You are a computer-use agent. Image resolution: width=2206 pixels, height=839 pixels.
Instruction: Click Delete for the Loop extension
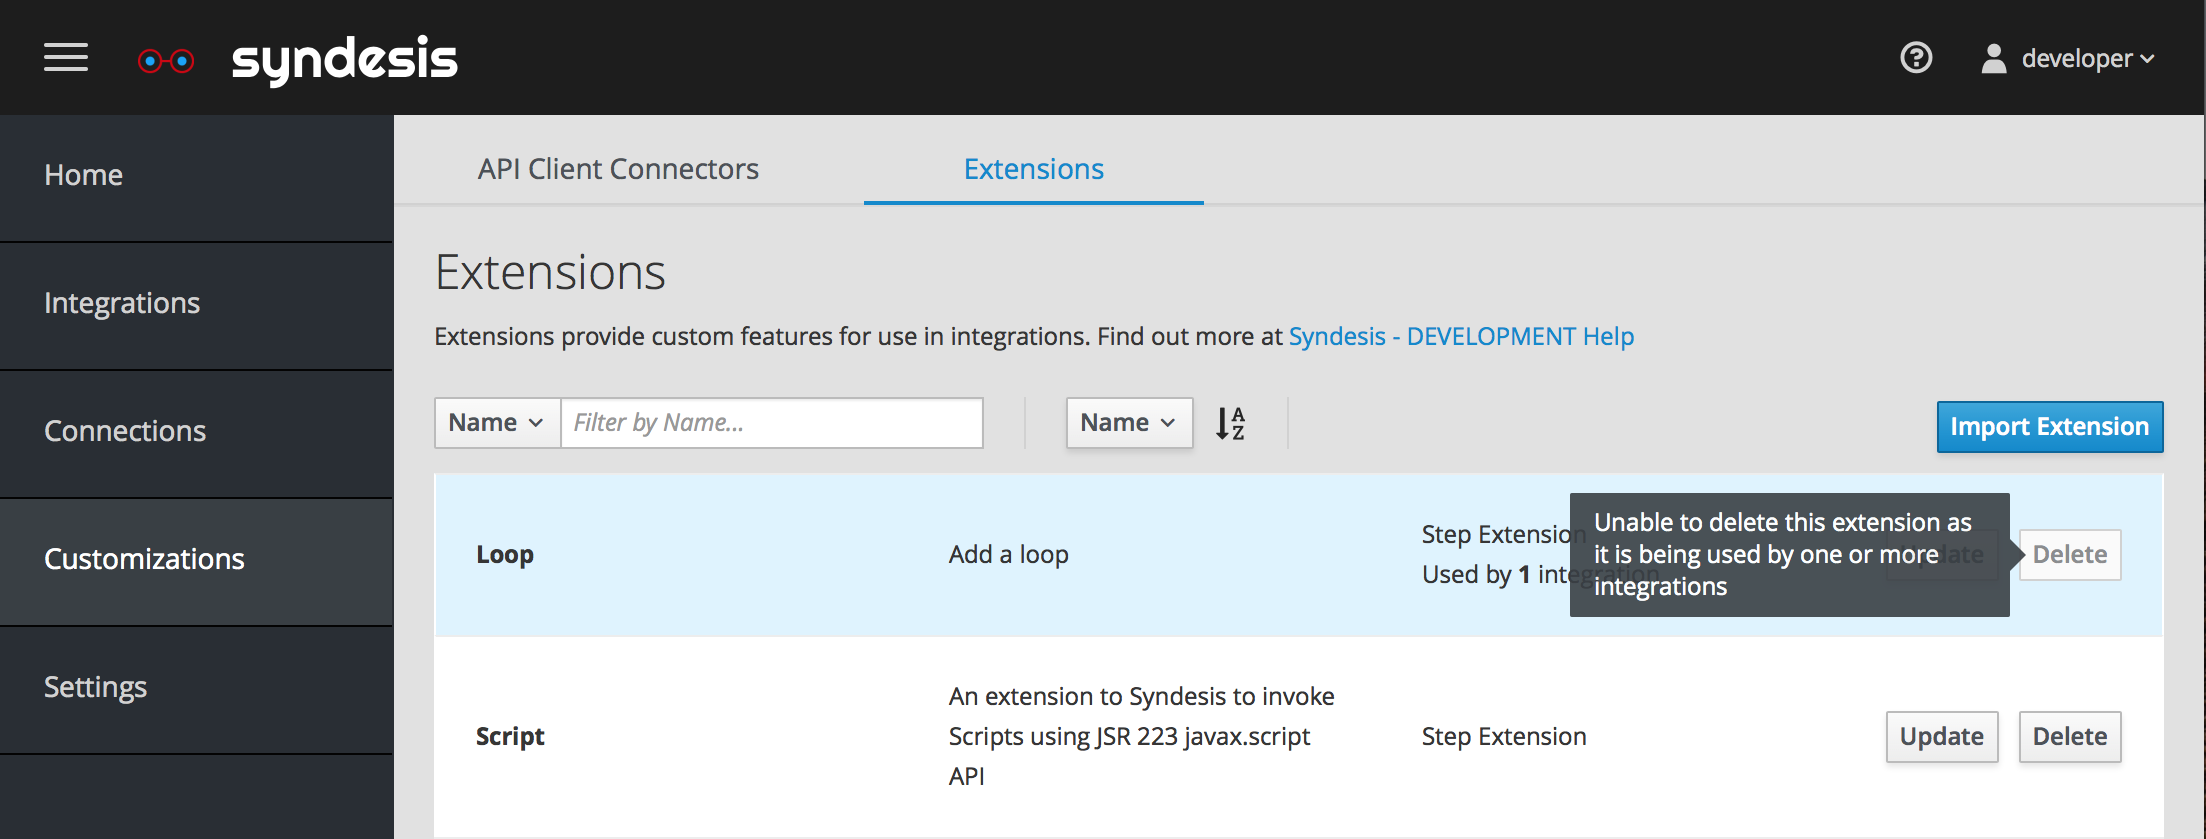[2070, 555]
